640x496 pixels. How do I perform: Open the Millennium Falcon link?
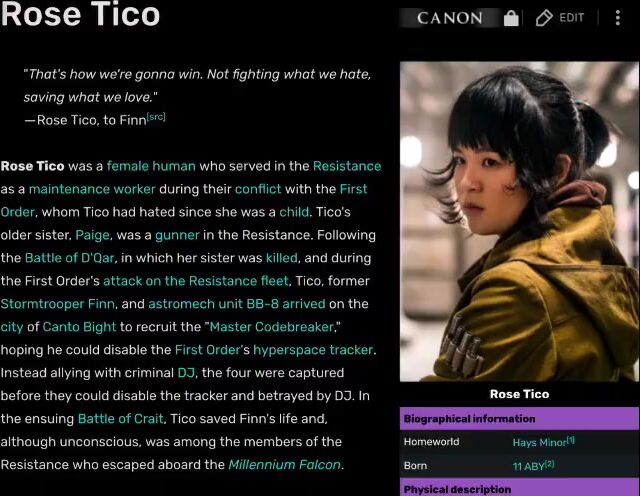coord(284,465)
